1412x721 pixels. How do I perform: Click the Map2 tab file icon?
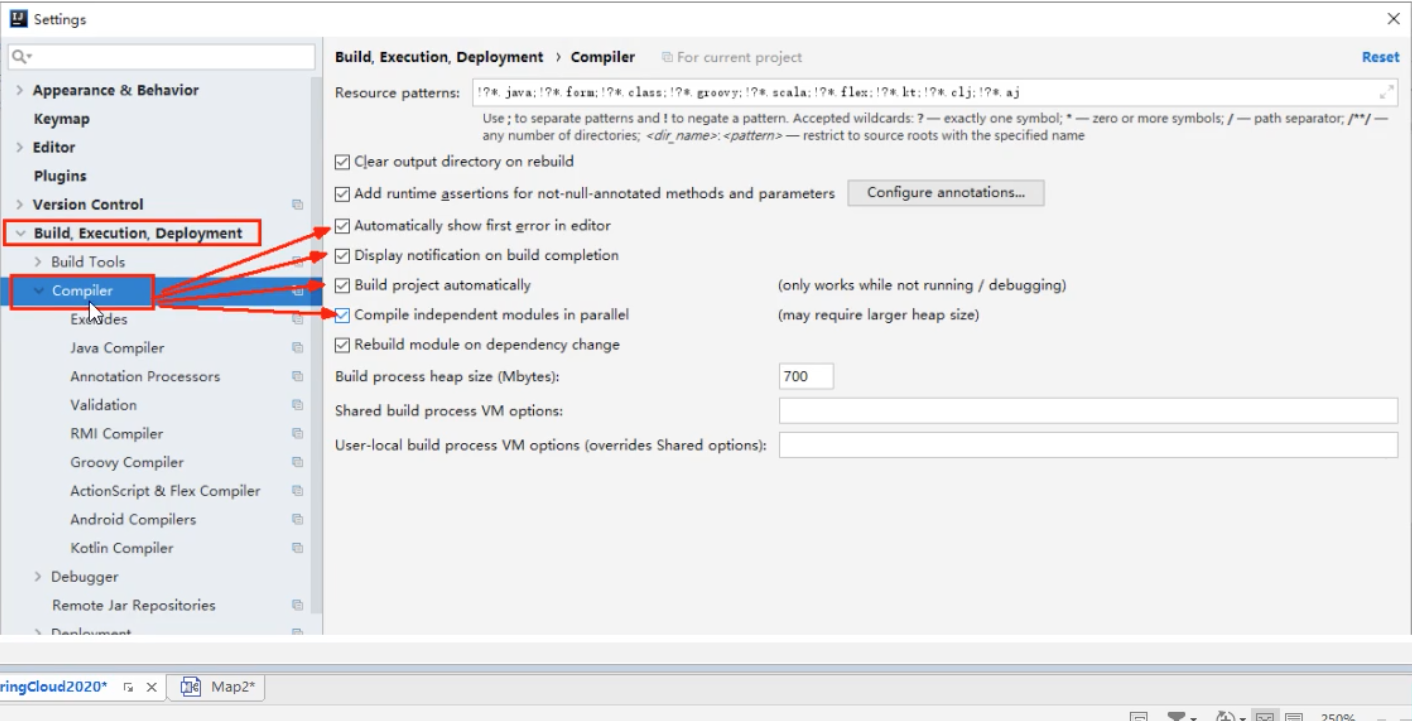191,687
